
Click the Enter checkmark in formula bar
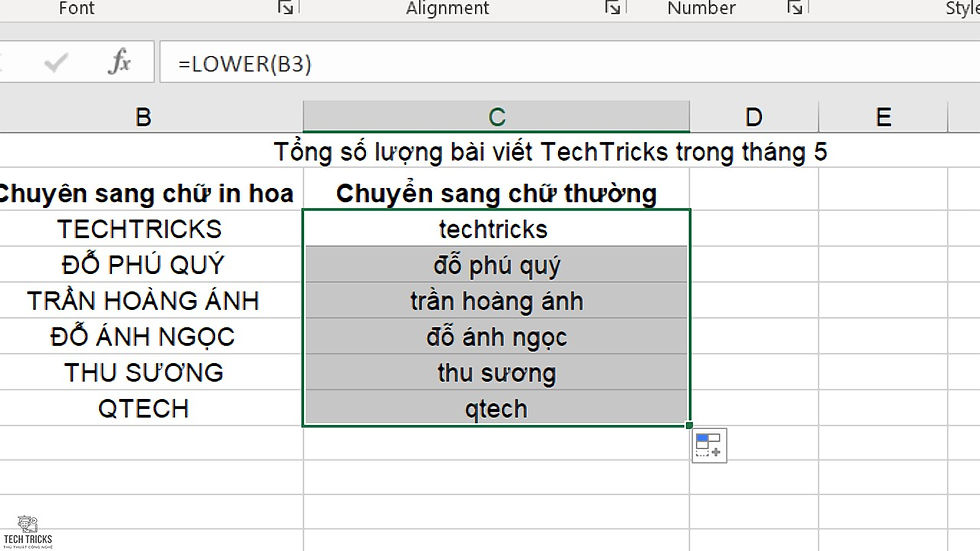point(56,62)
